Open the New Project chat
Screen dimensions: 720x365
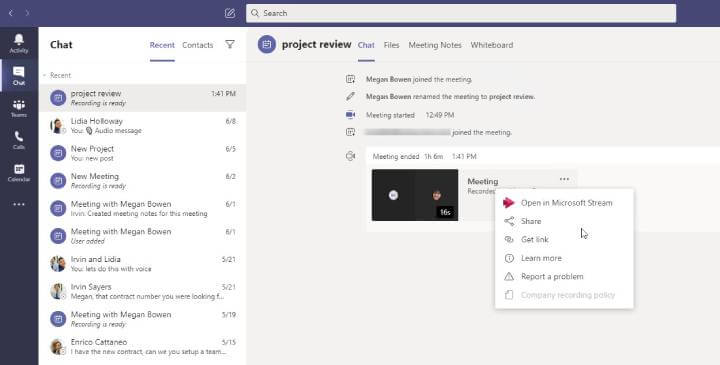pos(142,153)
